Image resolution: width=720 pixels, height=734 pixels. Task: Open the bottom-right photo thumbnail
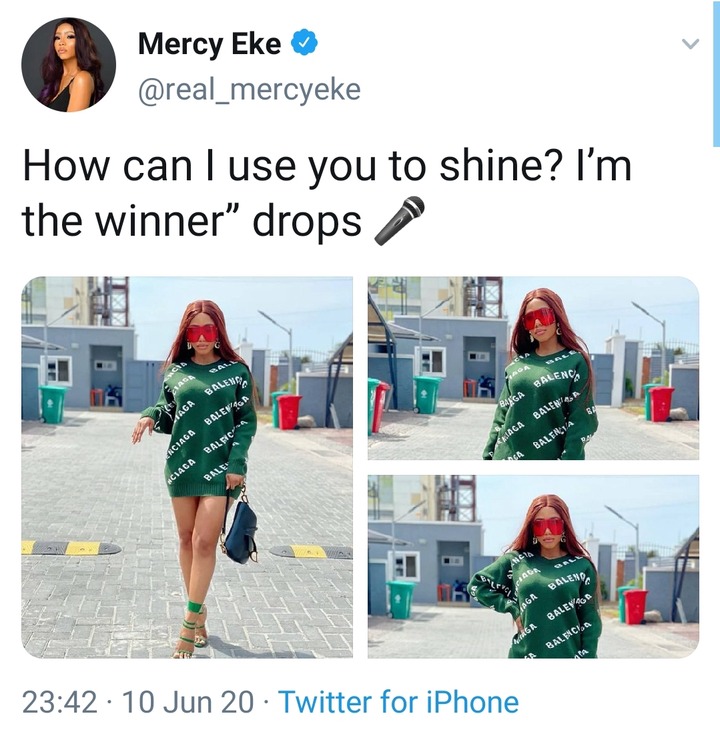point(533,567)
